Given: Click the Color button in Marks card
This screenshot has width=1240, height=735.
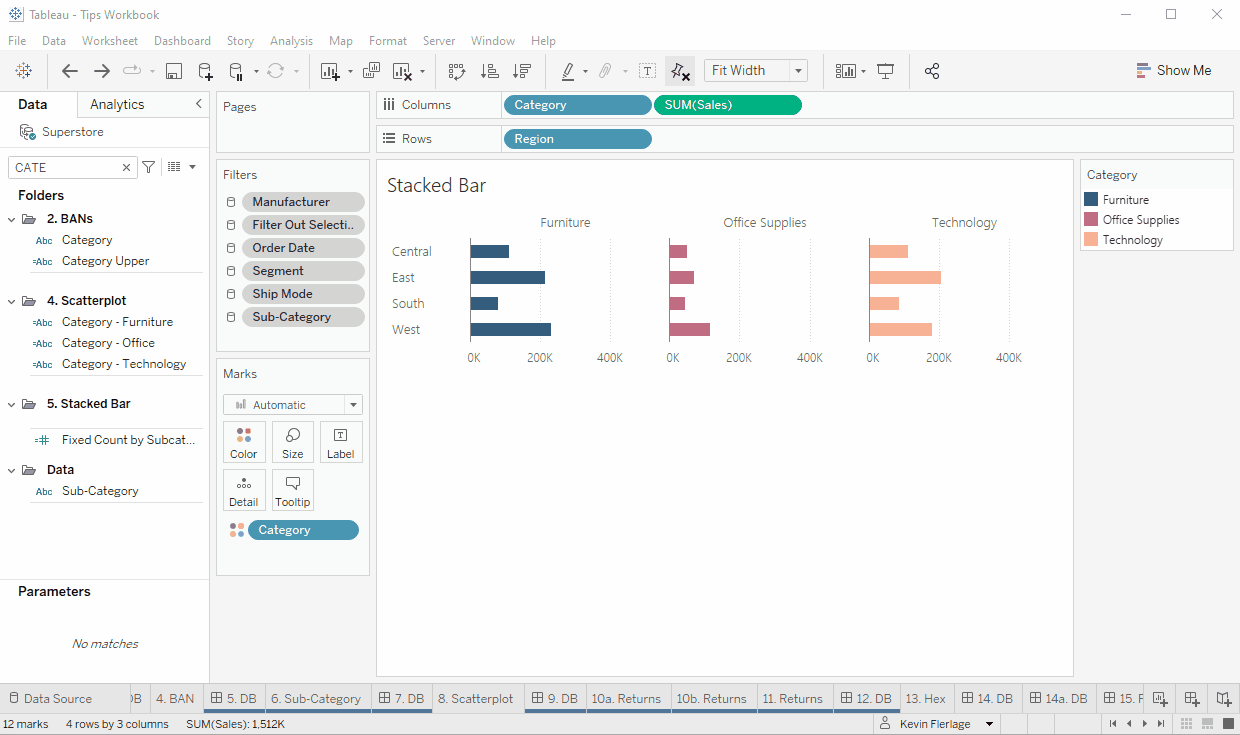Looking at the screenshot, I should coord(244,442).
